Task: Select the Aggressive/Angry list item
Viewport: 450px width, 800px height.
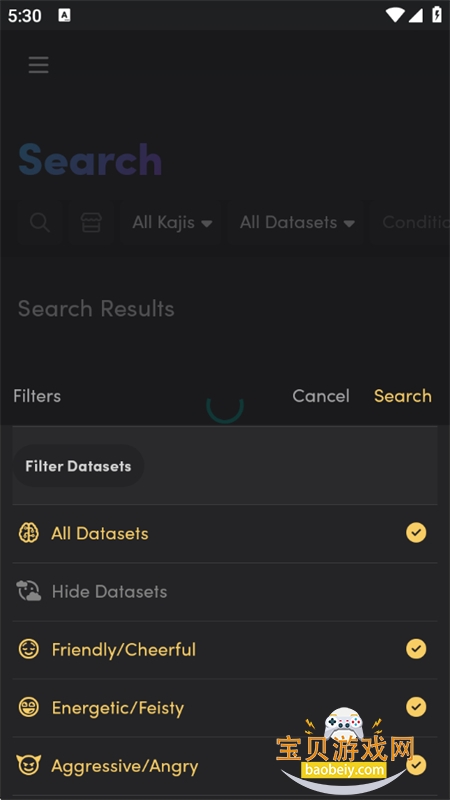Action: (x=225, y=766)
